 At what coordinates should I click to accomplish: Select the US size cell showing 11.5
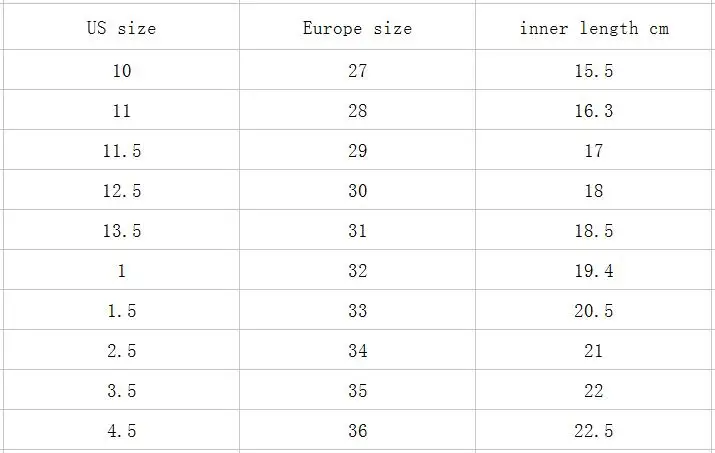122,150
